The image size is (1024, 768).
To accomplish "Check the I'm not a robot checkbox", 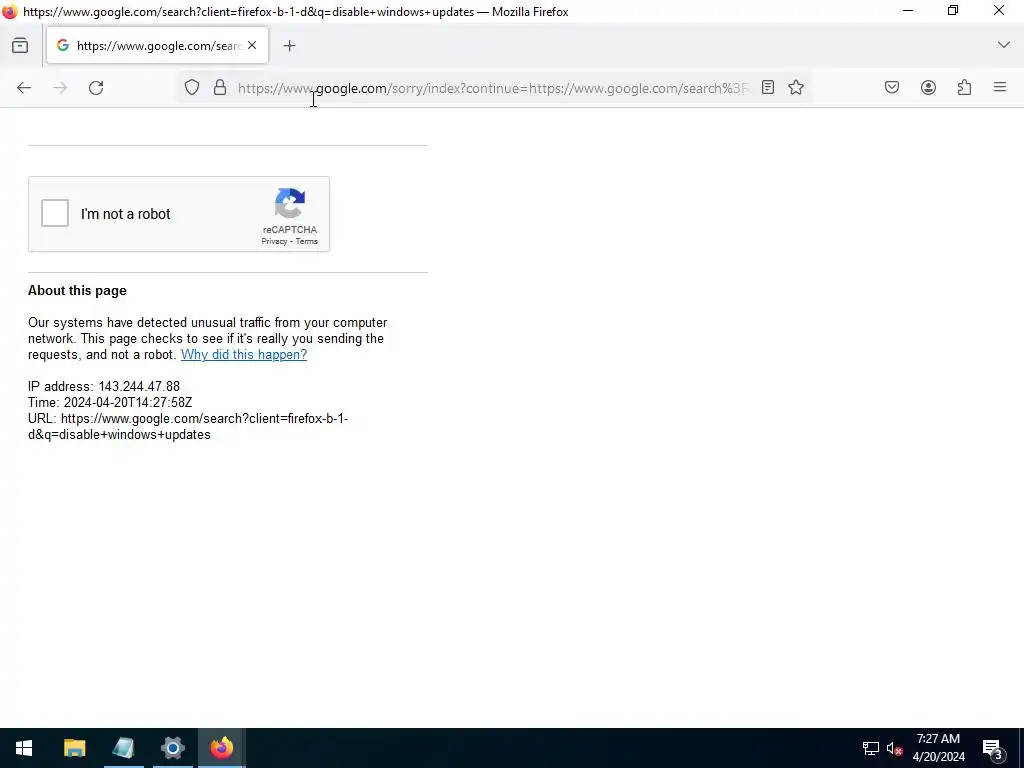I will click(x=55, y=214).
